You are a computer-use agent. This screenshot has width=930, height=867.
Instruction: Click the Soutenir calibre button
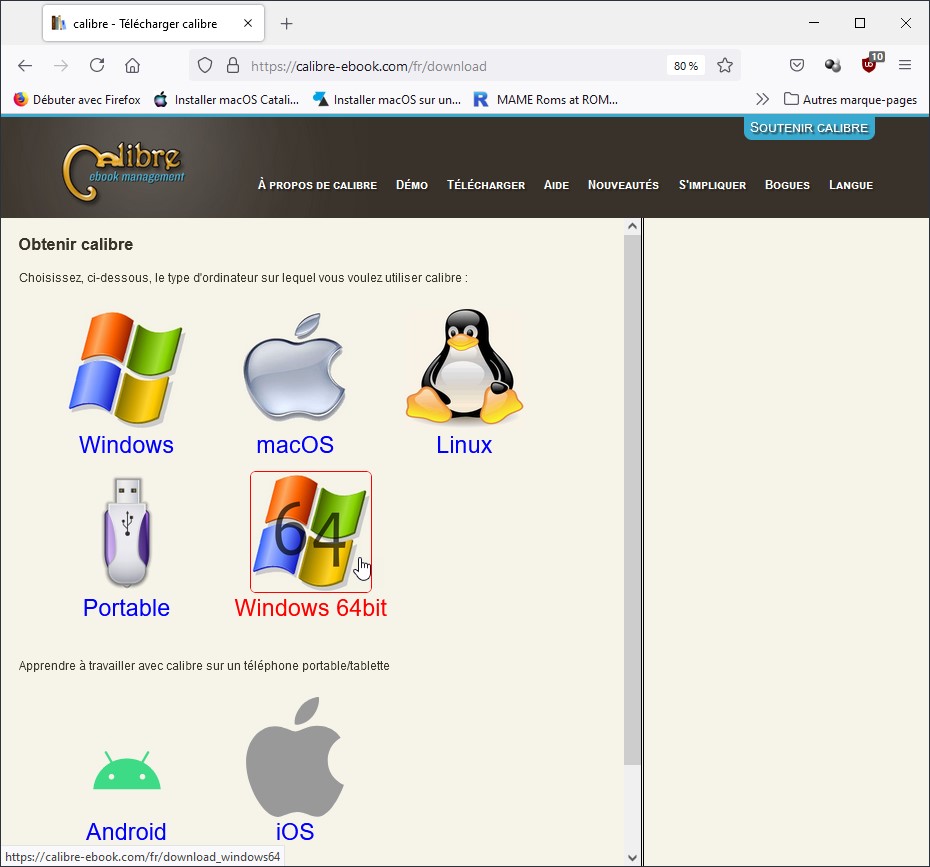(x=809, y=128)
